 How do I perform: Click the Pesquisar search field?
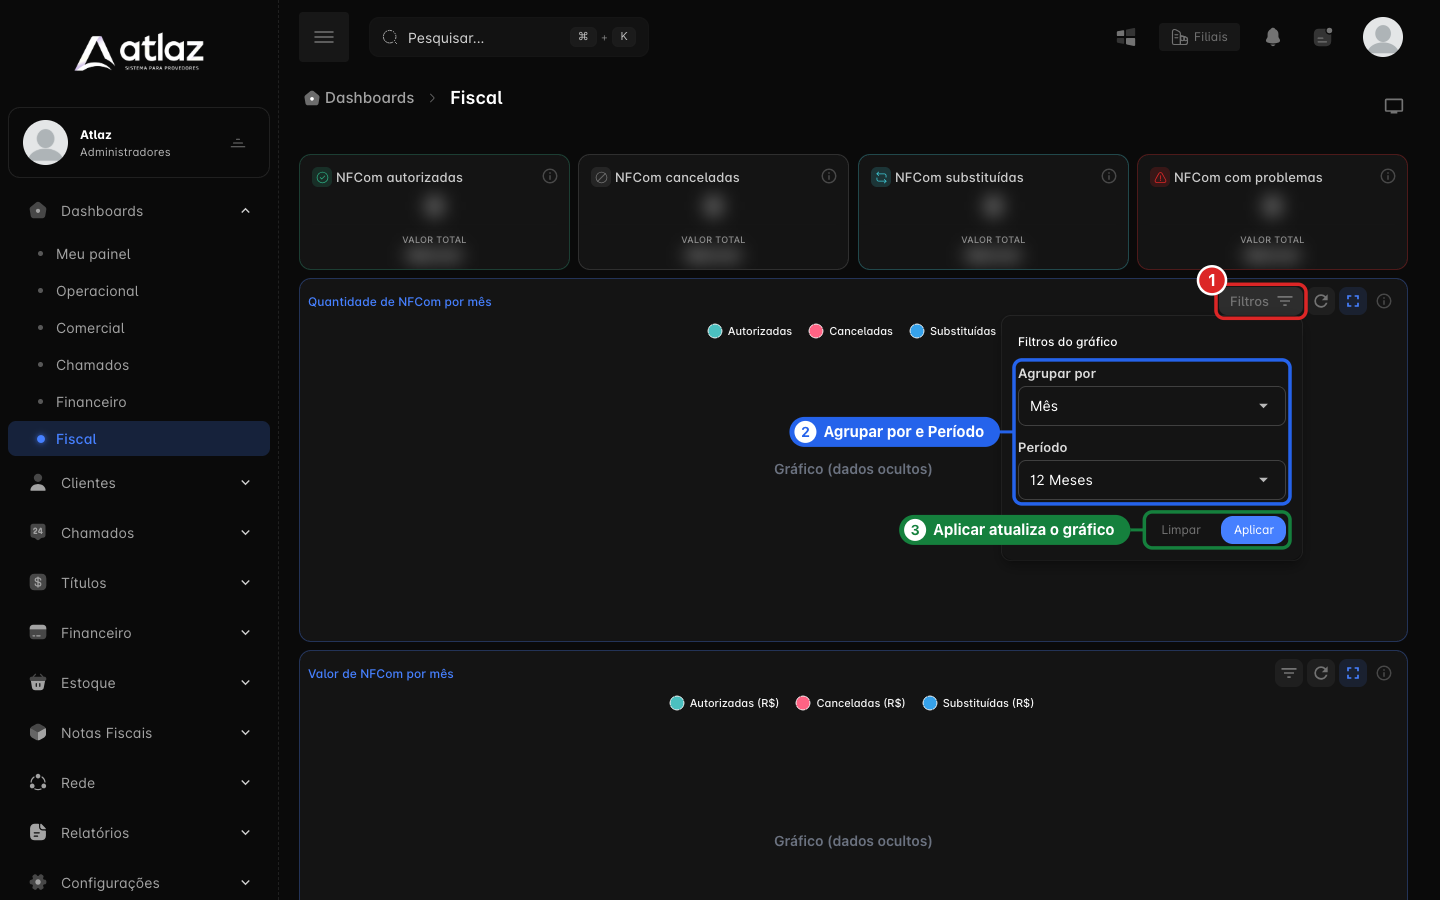pos(509,37)
